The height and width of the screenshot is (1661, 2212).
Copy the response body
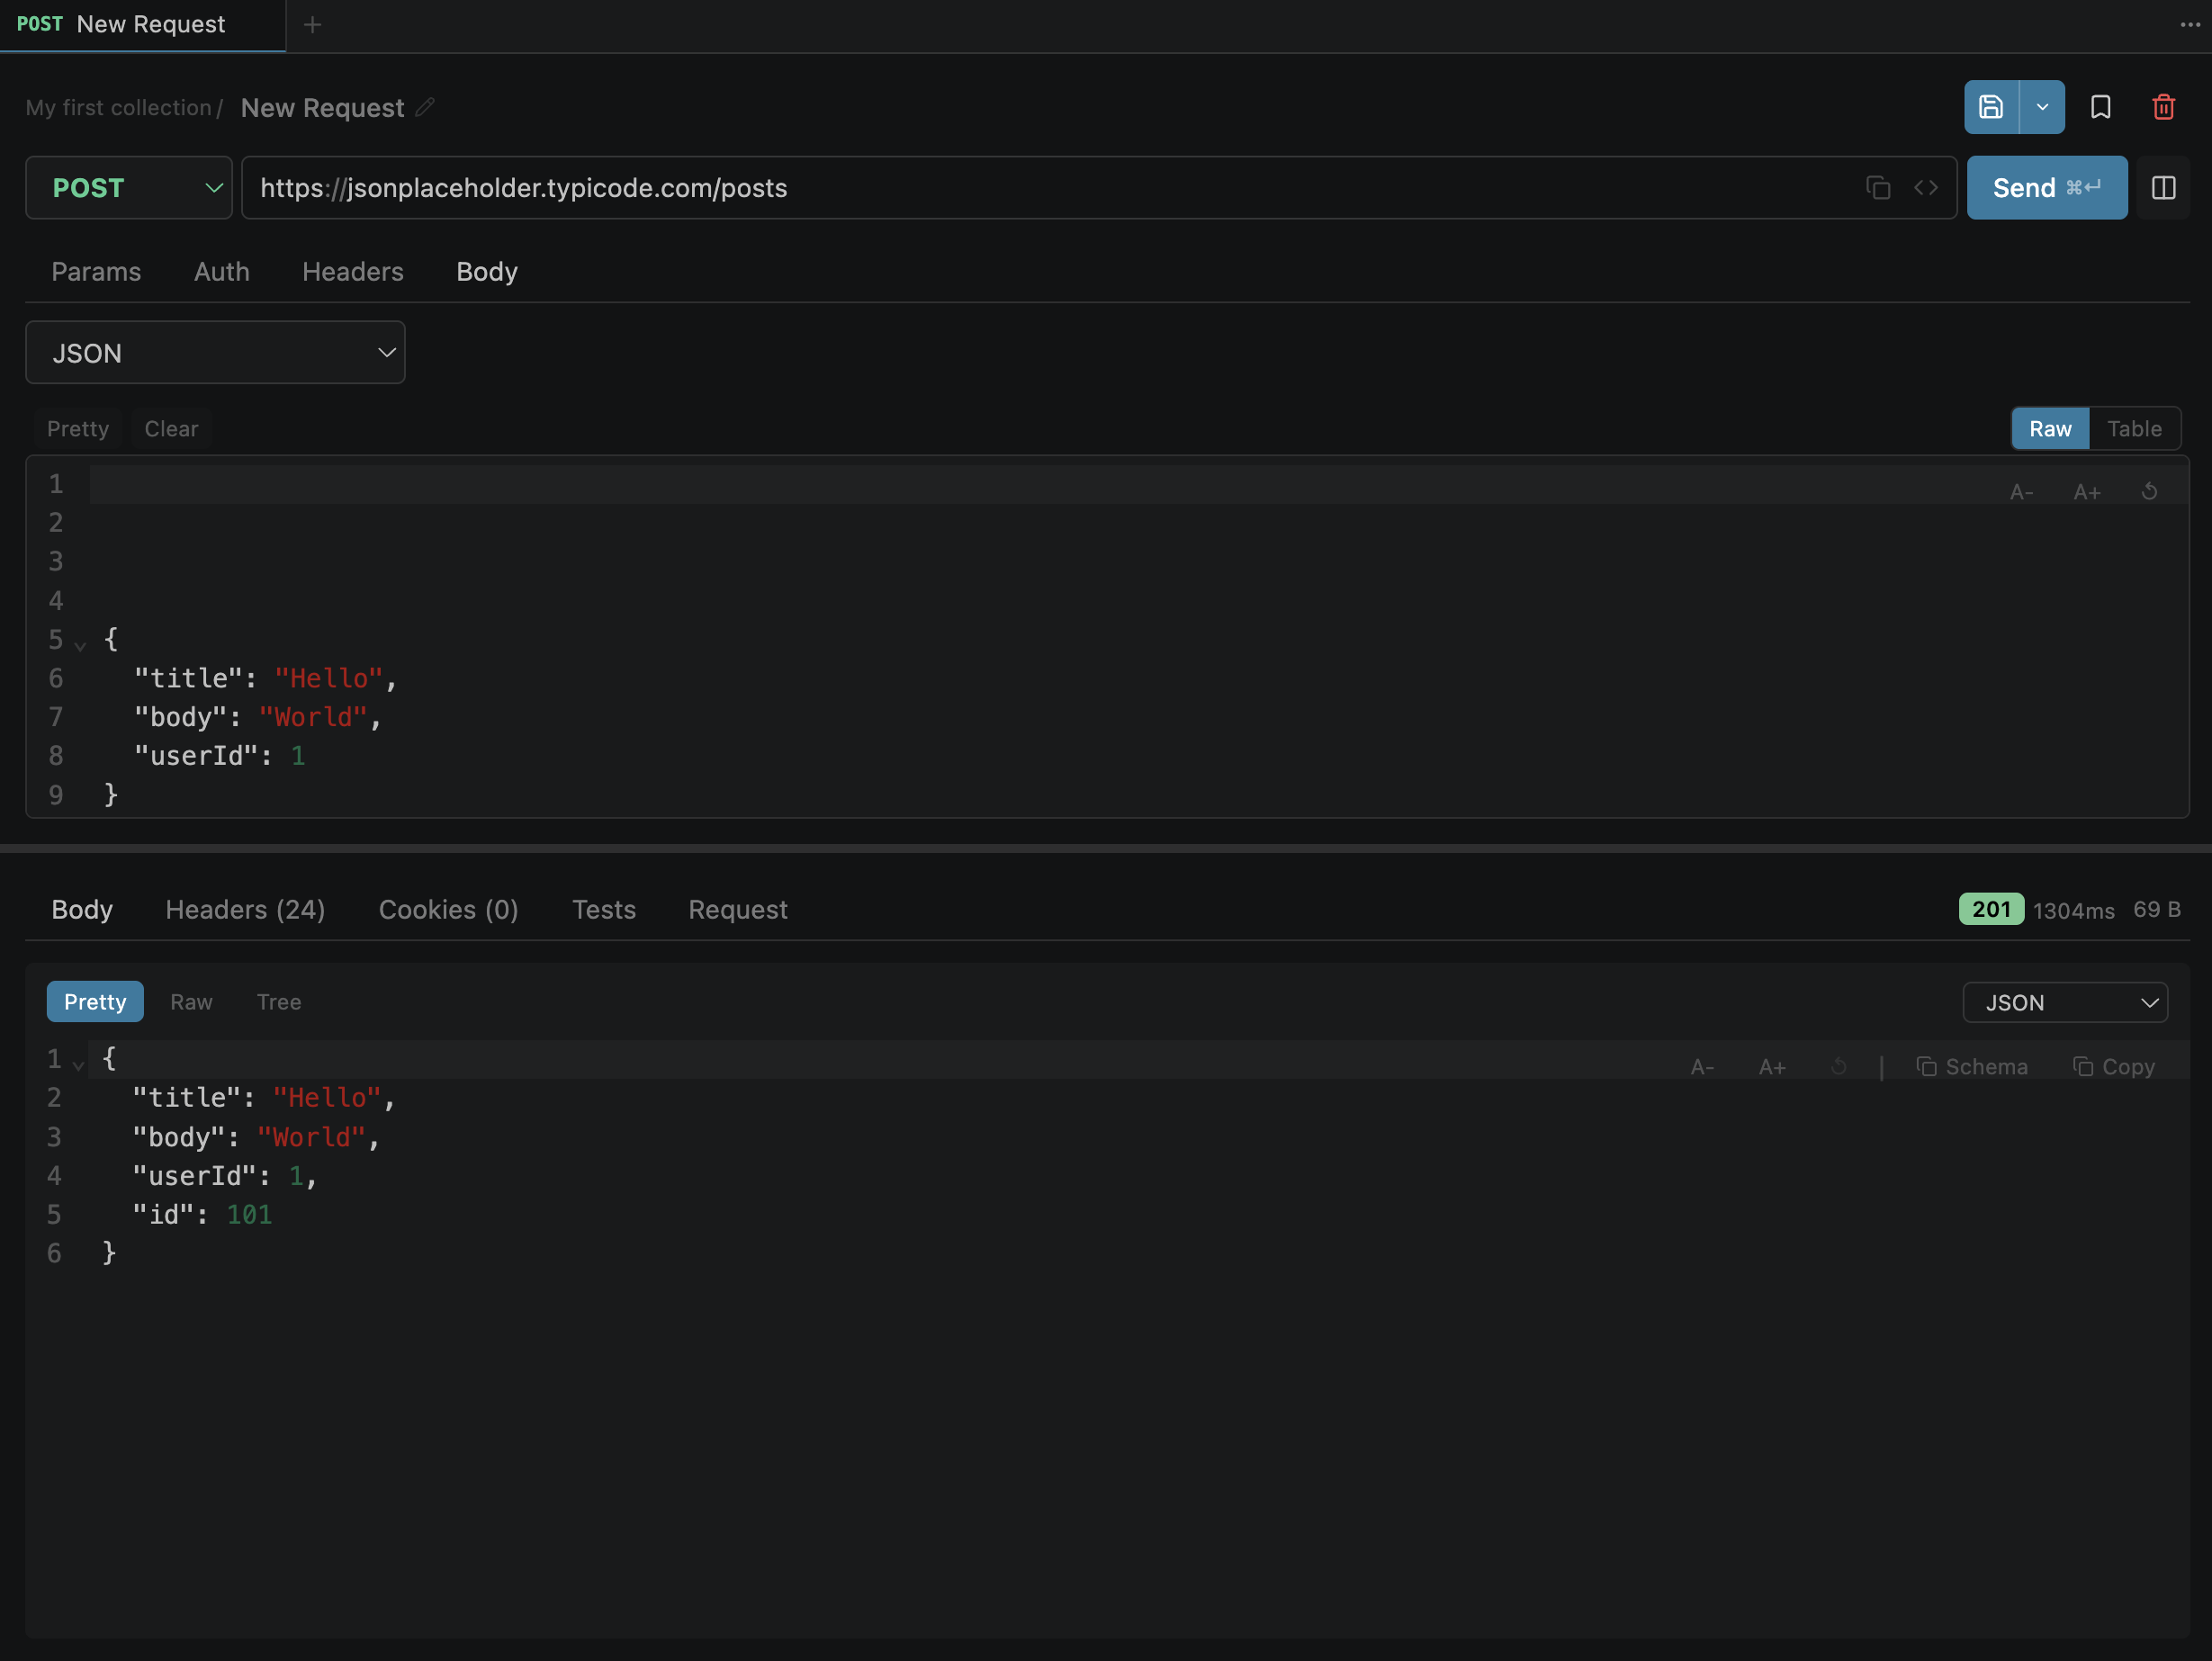pos(2113,1067)
